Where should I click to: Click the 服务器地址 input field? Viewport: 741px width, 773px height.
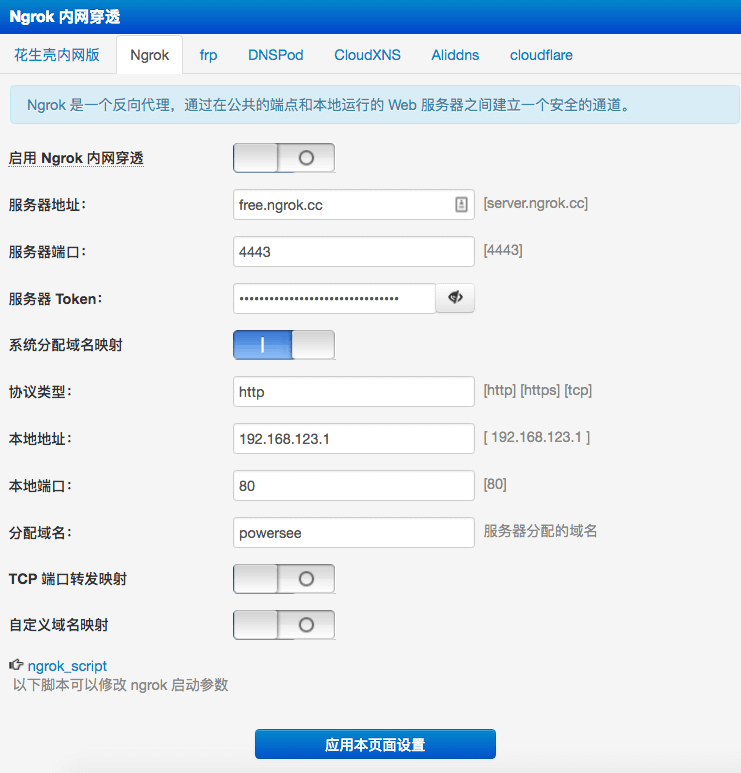tap(340, 205)
